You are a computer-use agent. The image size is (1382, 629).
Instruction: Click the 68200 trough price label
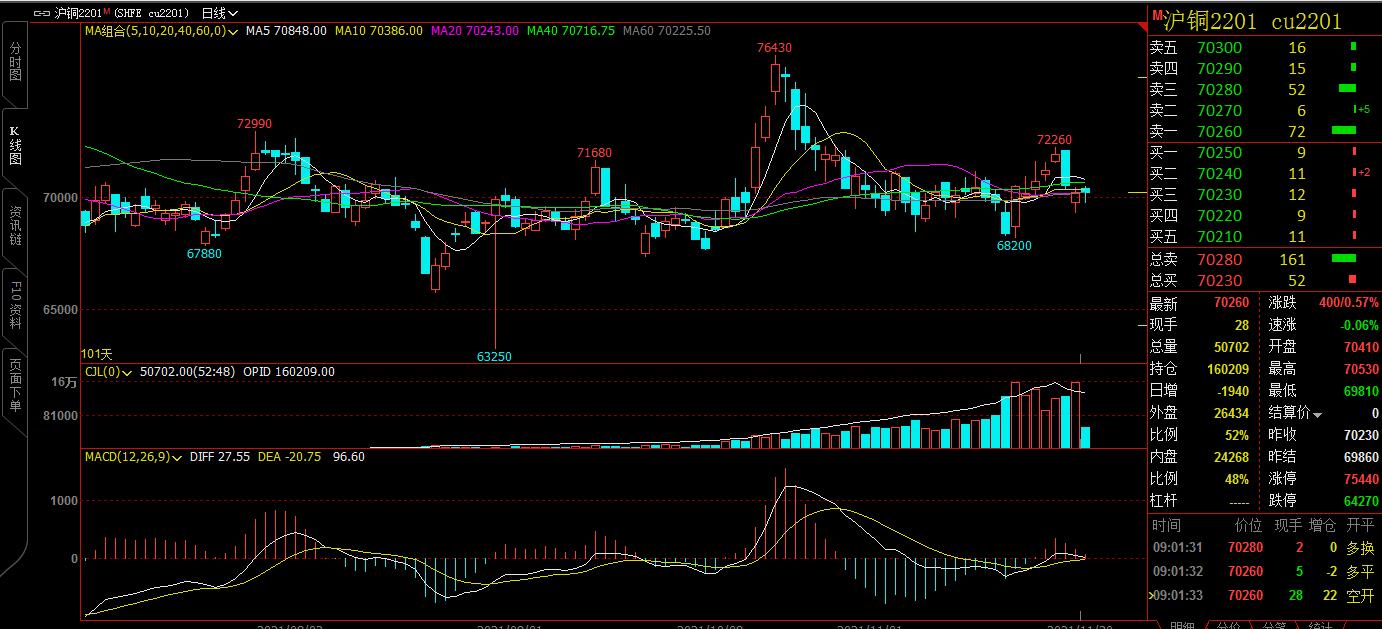(1014, 246)
